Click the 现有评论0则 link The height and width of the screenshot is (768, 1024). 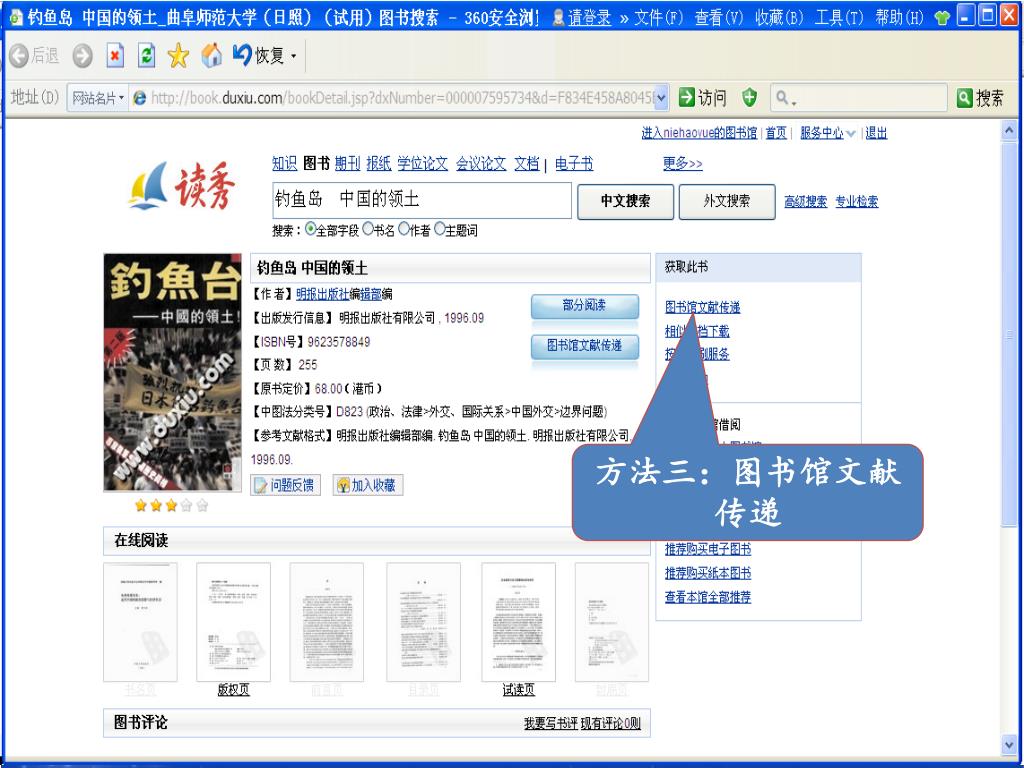coord(611,723)
